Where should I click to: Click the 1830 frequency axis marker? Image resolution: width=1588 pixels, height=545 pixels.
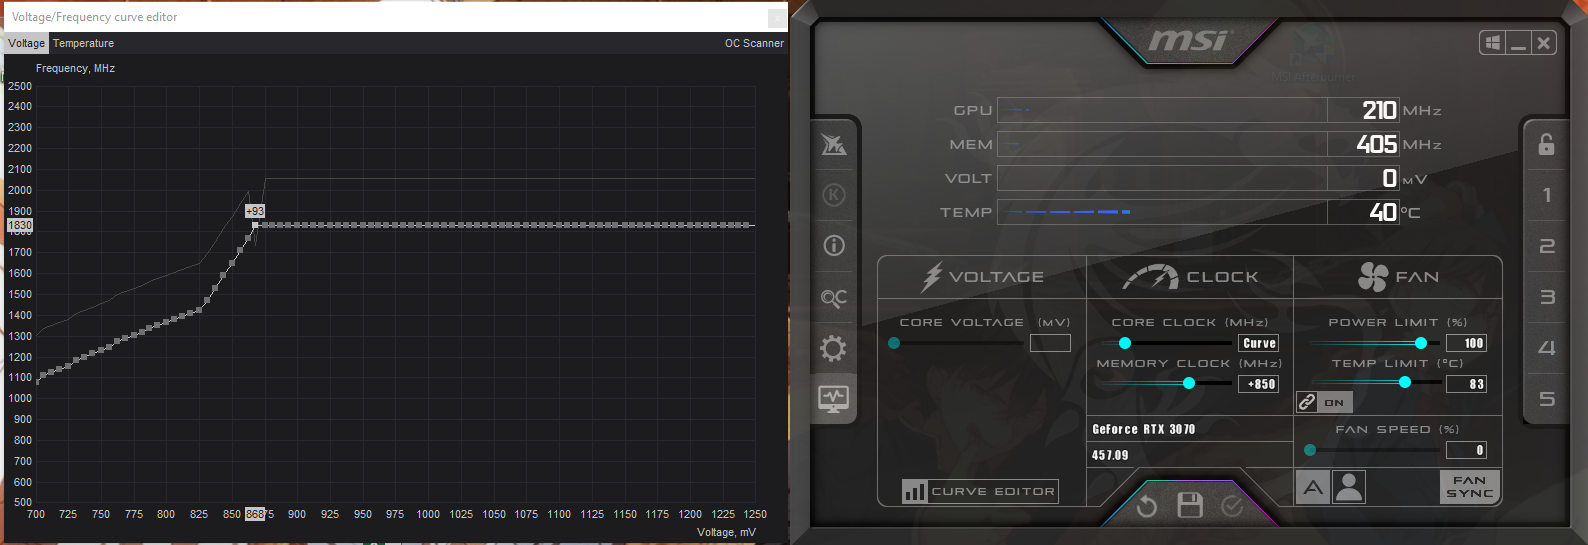(20, 225)
